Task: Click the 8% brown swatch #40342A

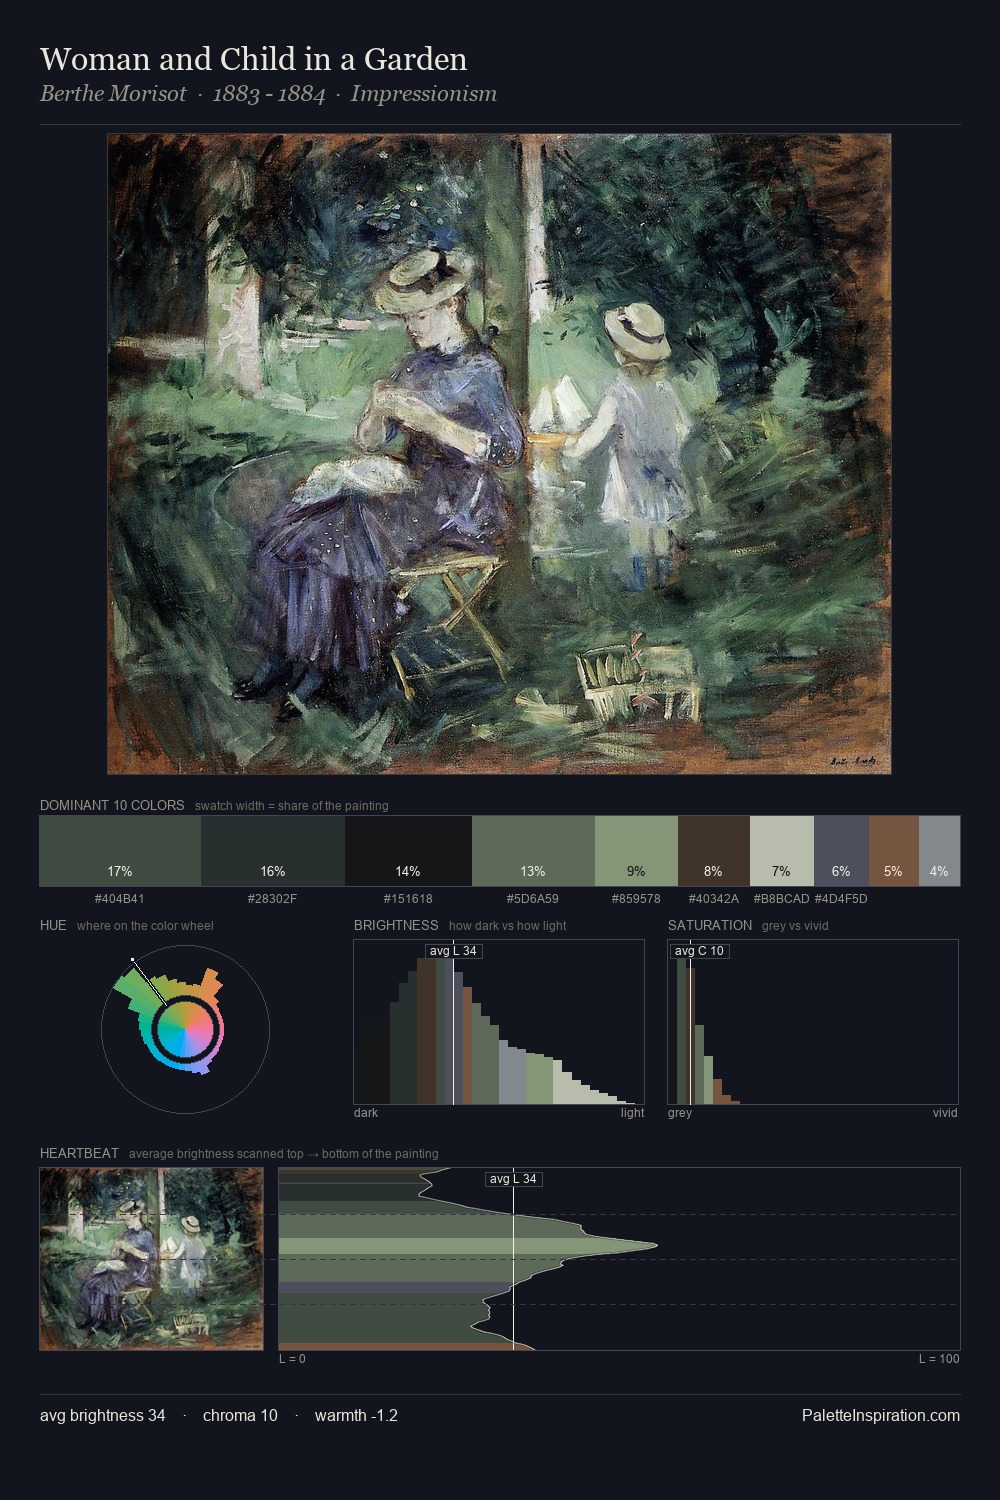Action: coord(713,851)
